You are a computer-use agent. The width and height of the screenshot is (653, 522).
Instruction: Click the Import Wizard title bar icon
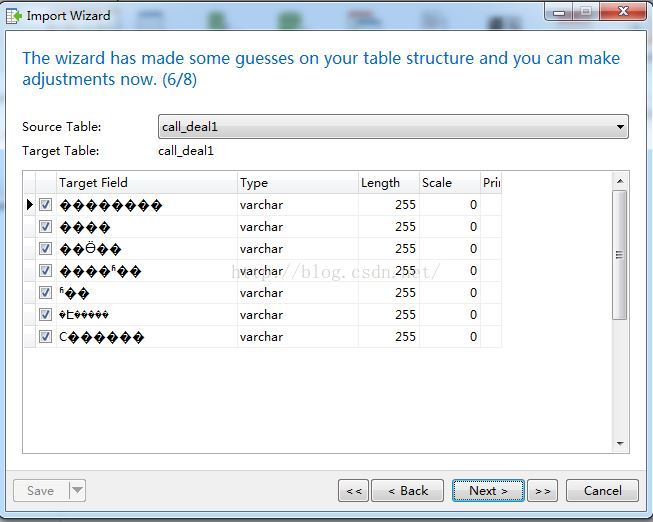[14, 16]
